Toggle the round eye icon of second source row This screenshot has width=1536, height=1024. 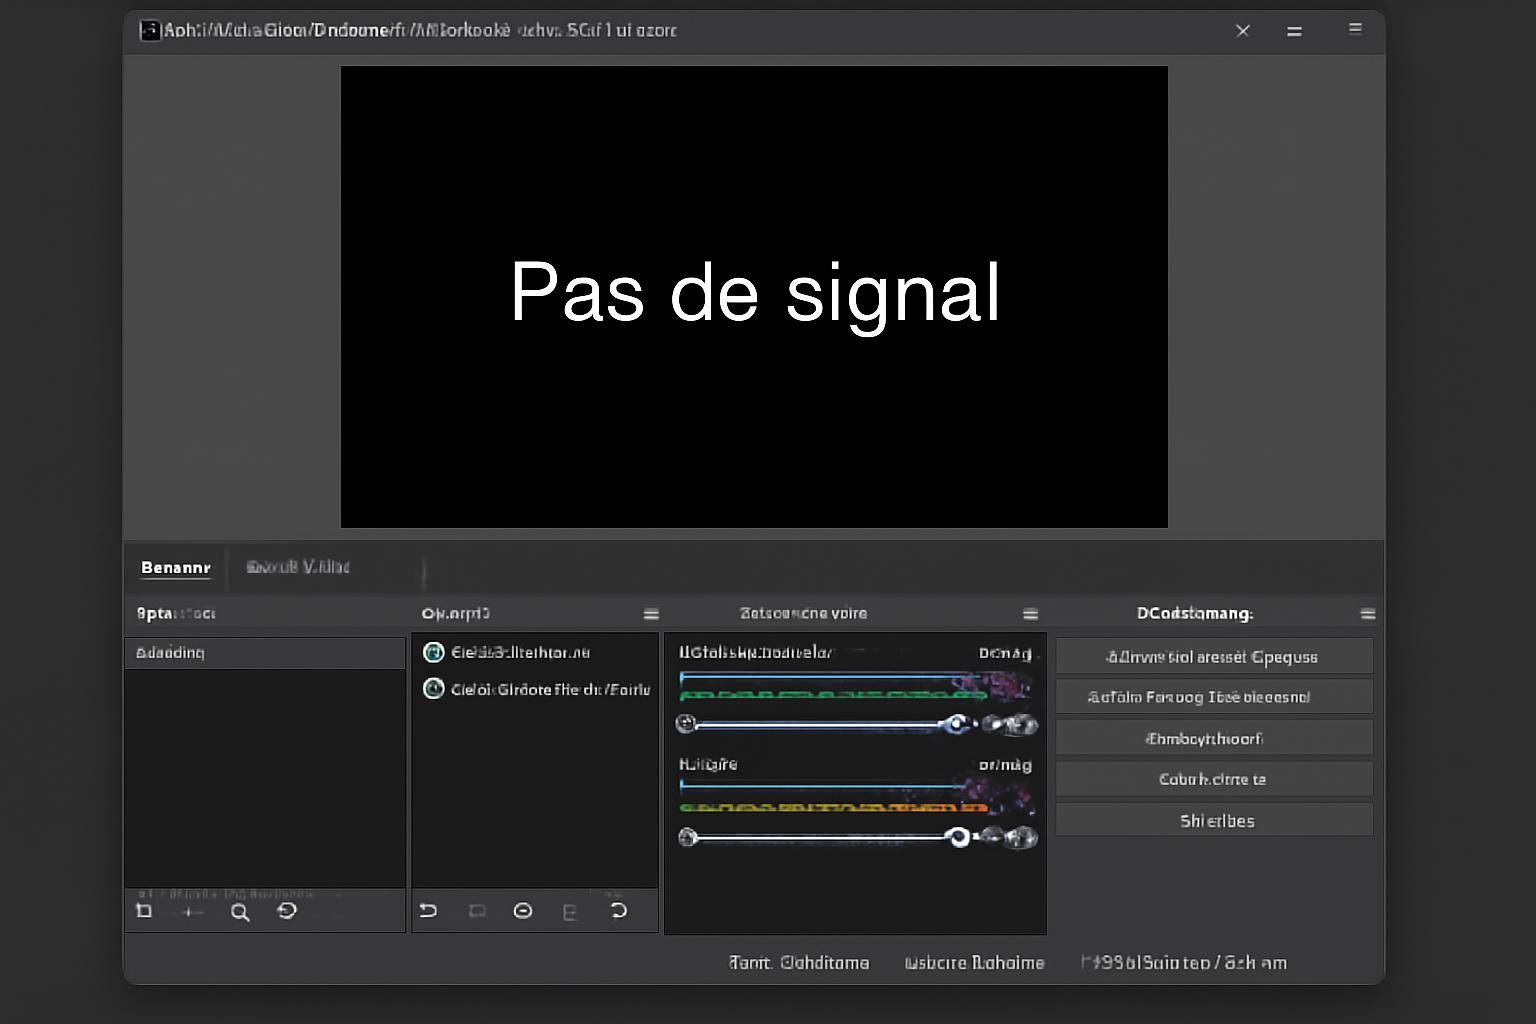tap(433, 688)
